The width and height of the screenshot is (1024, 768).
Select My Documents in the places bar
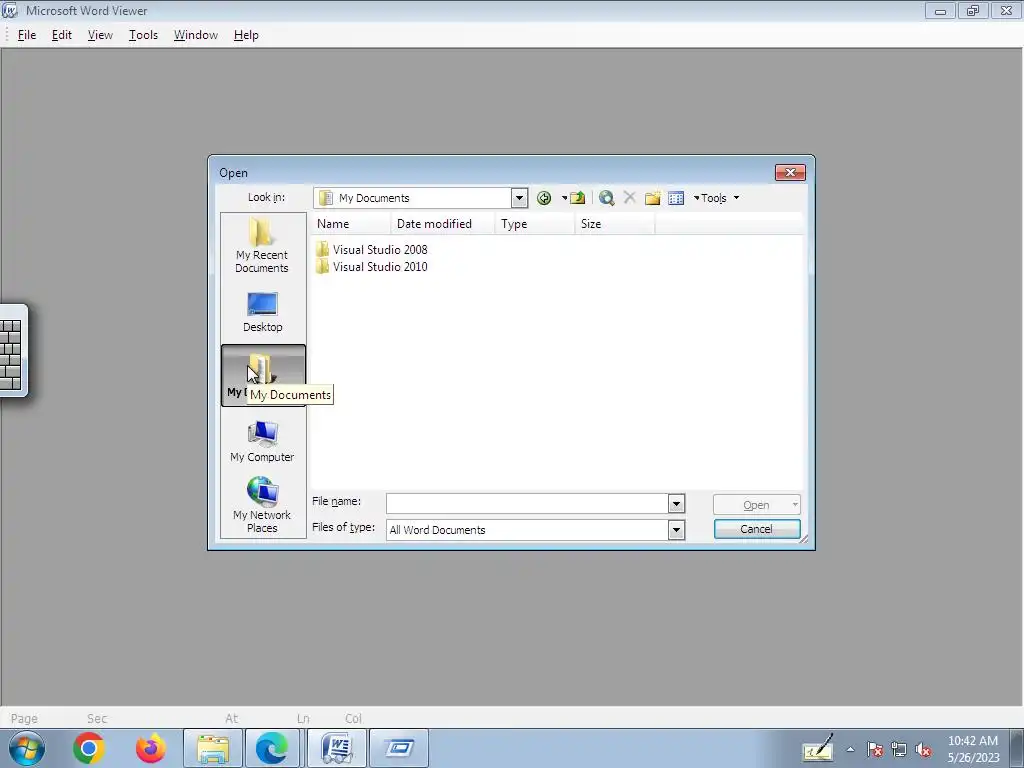click(263, 375)
